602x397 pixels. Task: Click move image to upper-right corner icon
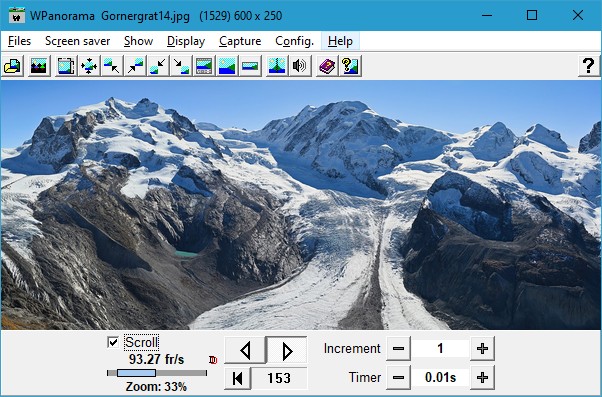tap(135, 66)
